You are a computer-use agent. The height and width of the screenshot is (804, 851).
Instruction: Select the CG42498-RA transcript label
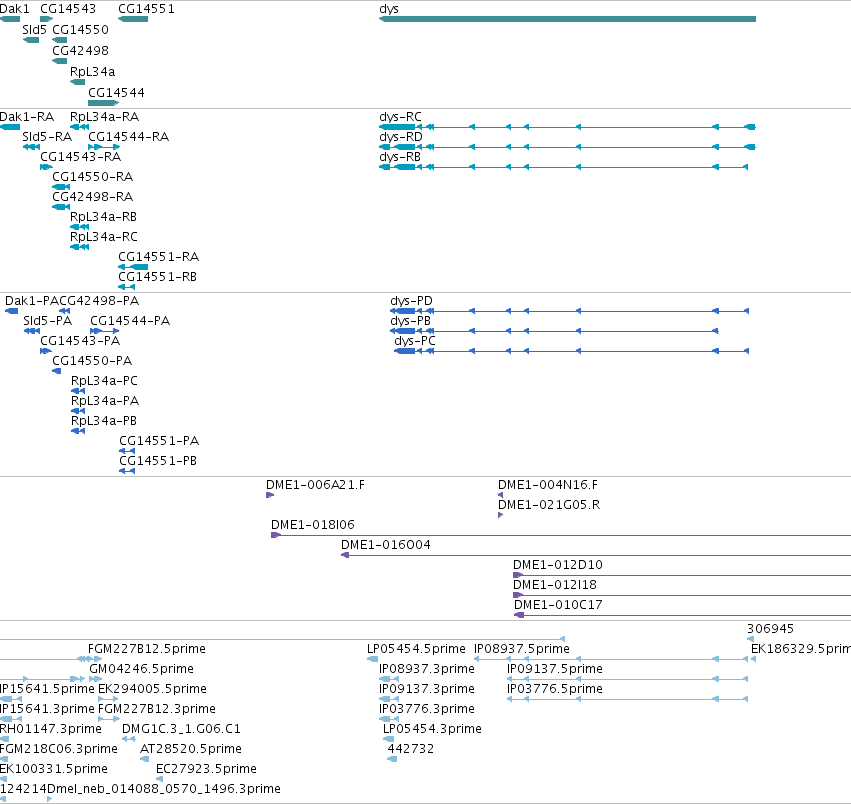92,197
